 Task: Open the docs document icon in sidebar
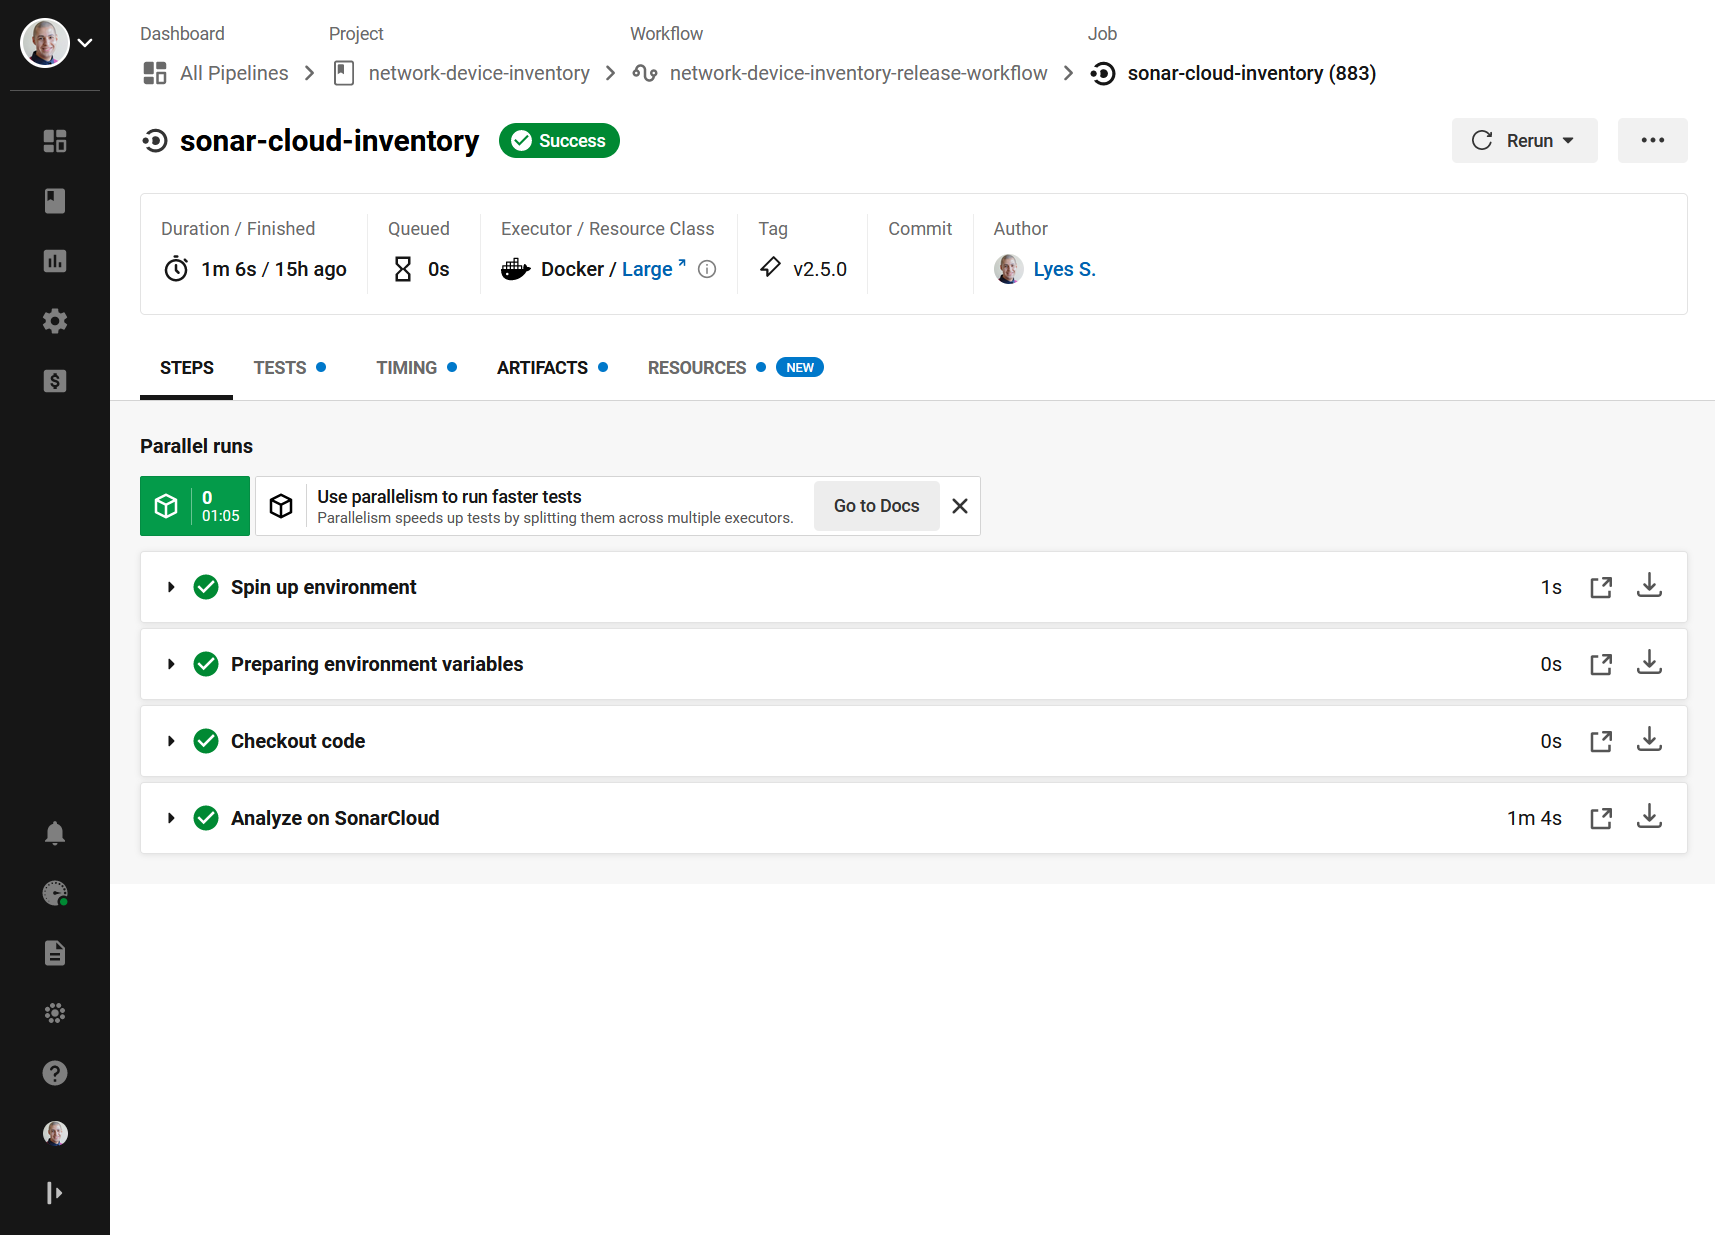coord(55,953)
